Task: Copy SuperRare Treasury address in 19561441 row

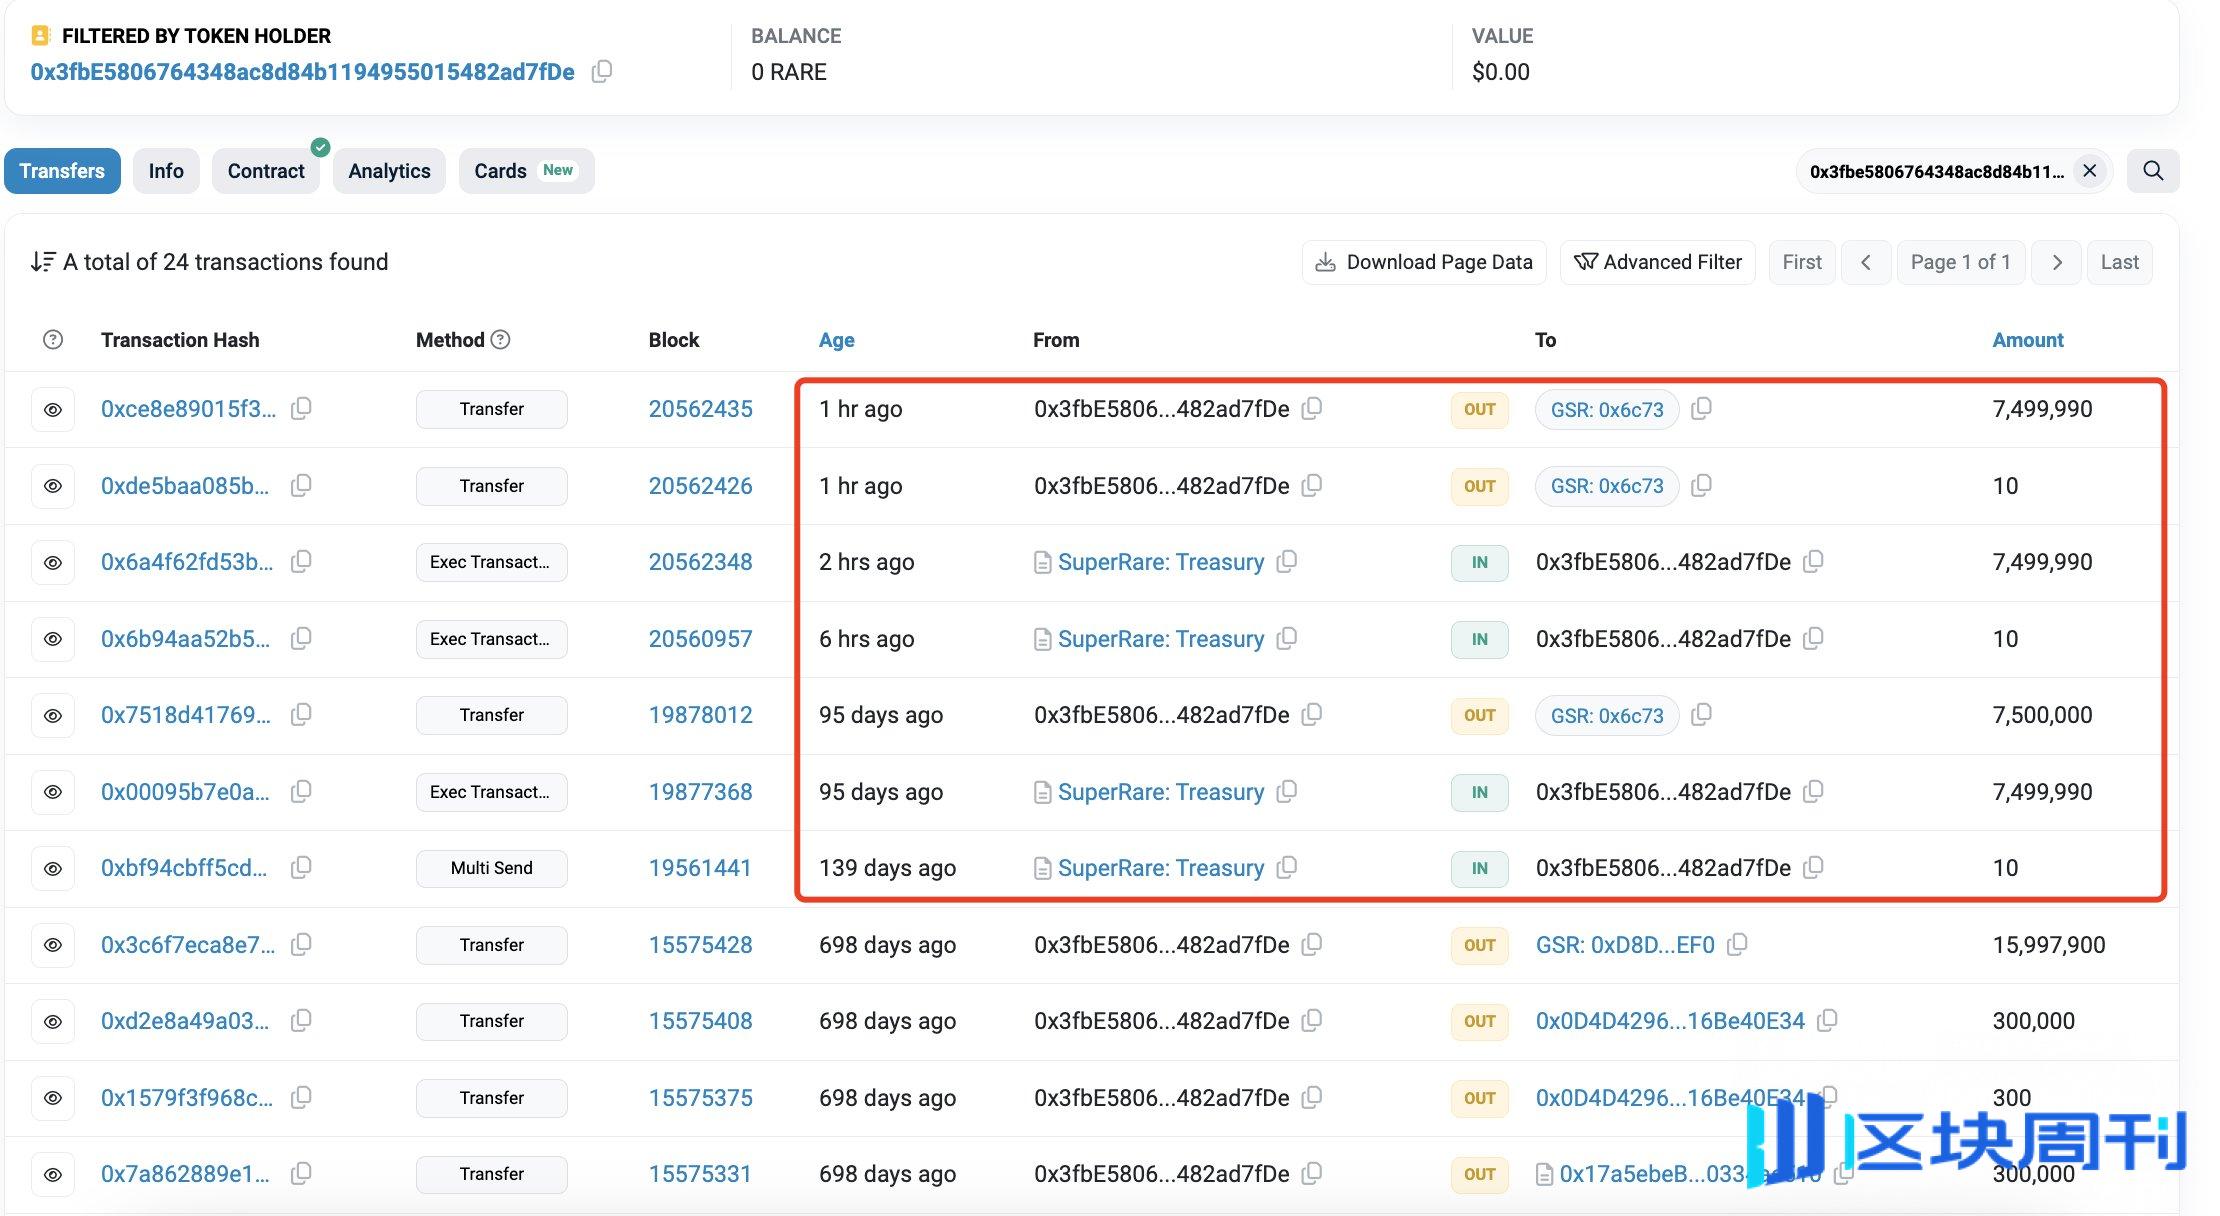Action: (1287, 867)
